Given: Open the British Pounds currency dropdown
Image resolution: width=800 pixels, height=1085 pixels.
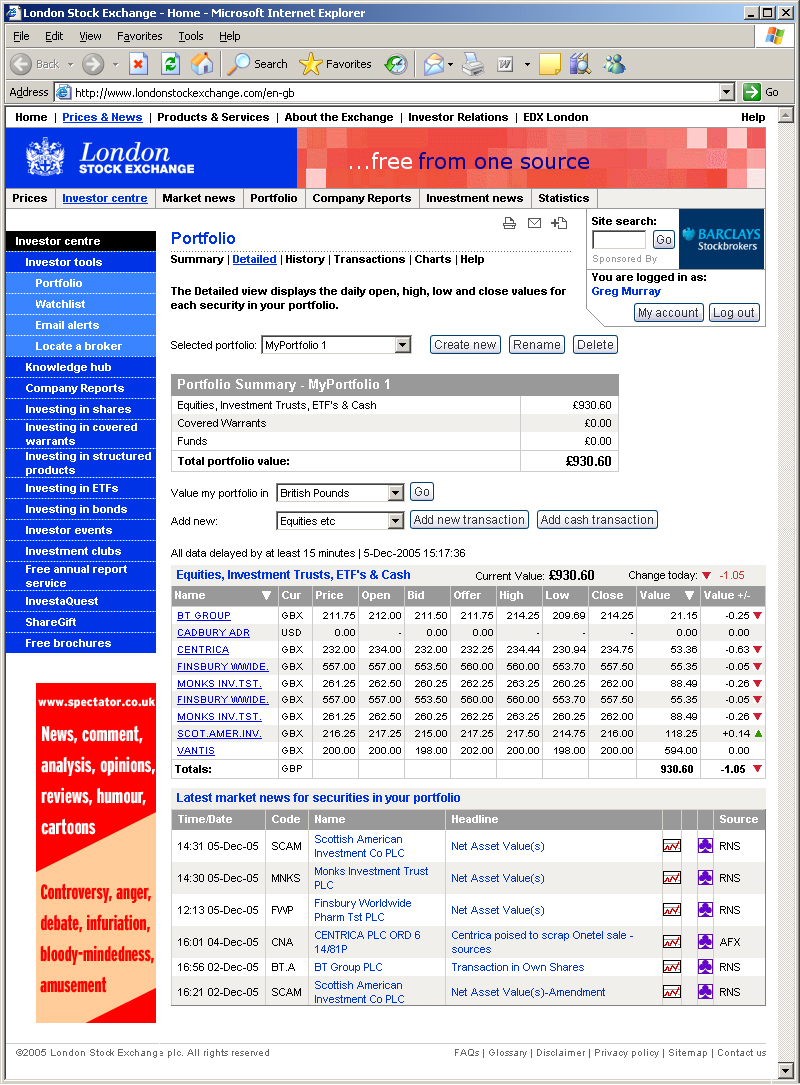Looking at the screenshot, I should point(396,493).
